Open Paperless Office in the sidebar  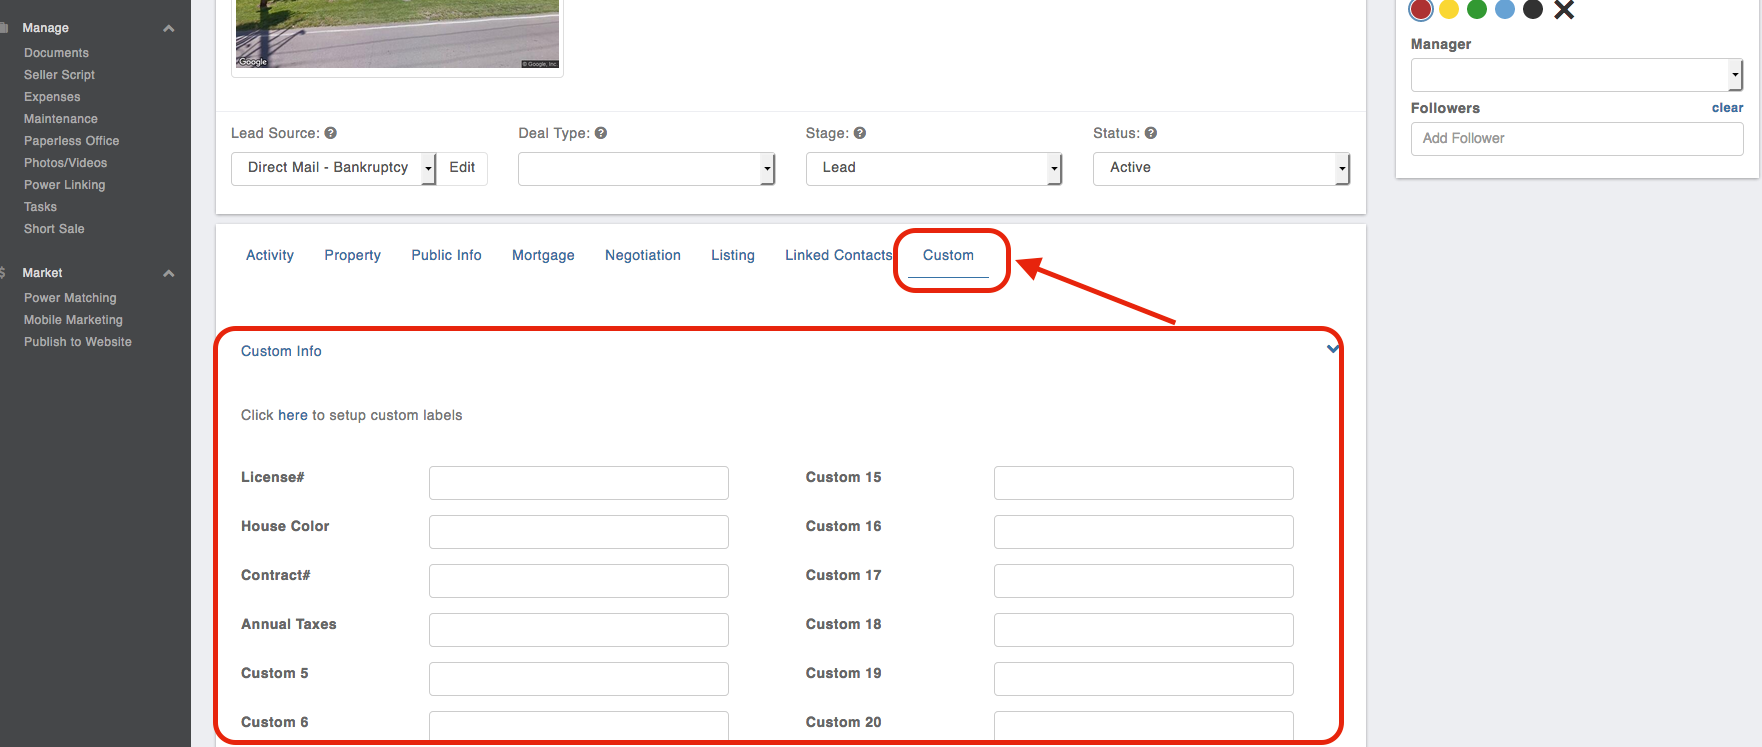click(71, 141)
